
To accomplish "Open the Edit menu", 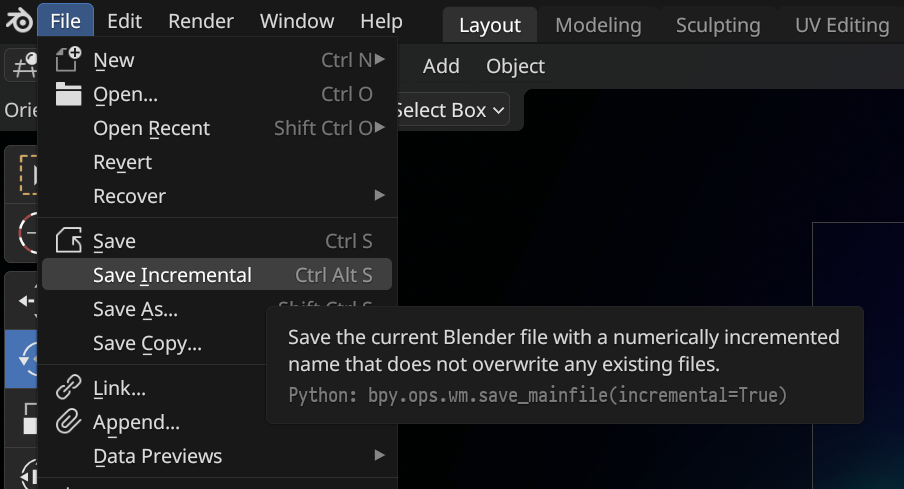I will pos(124,21).
